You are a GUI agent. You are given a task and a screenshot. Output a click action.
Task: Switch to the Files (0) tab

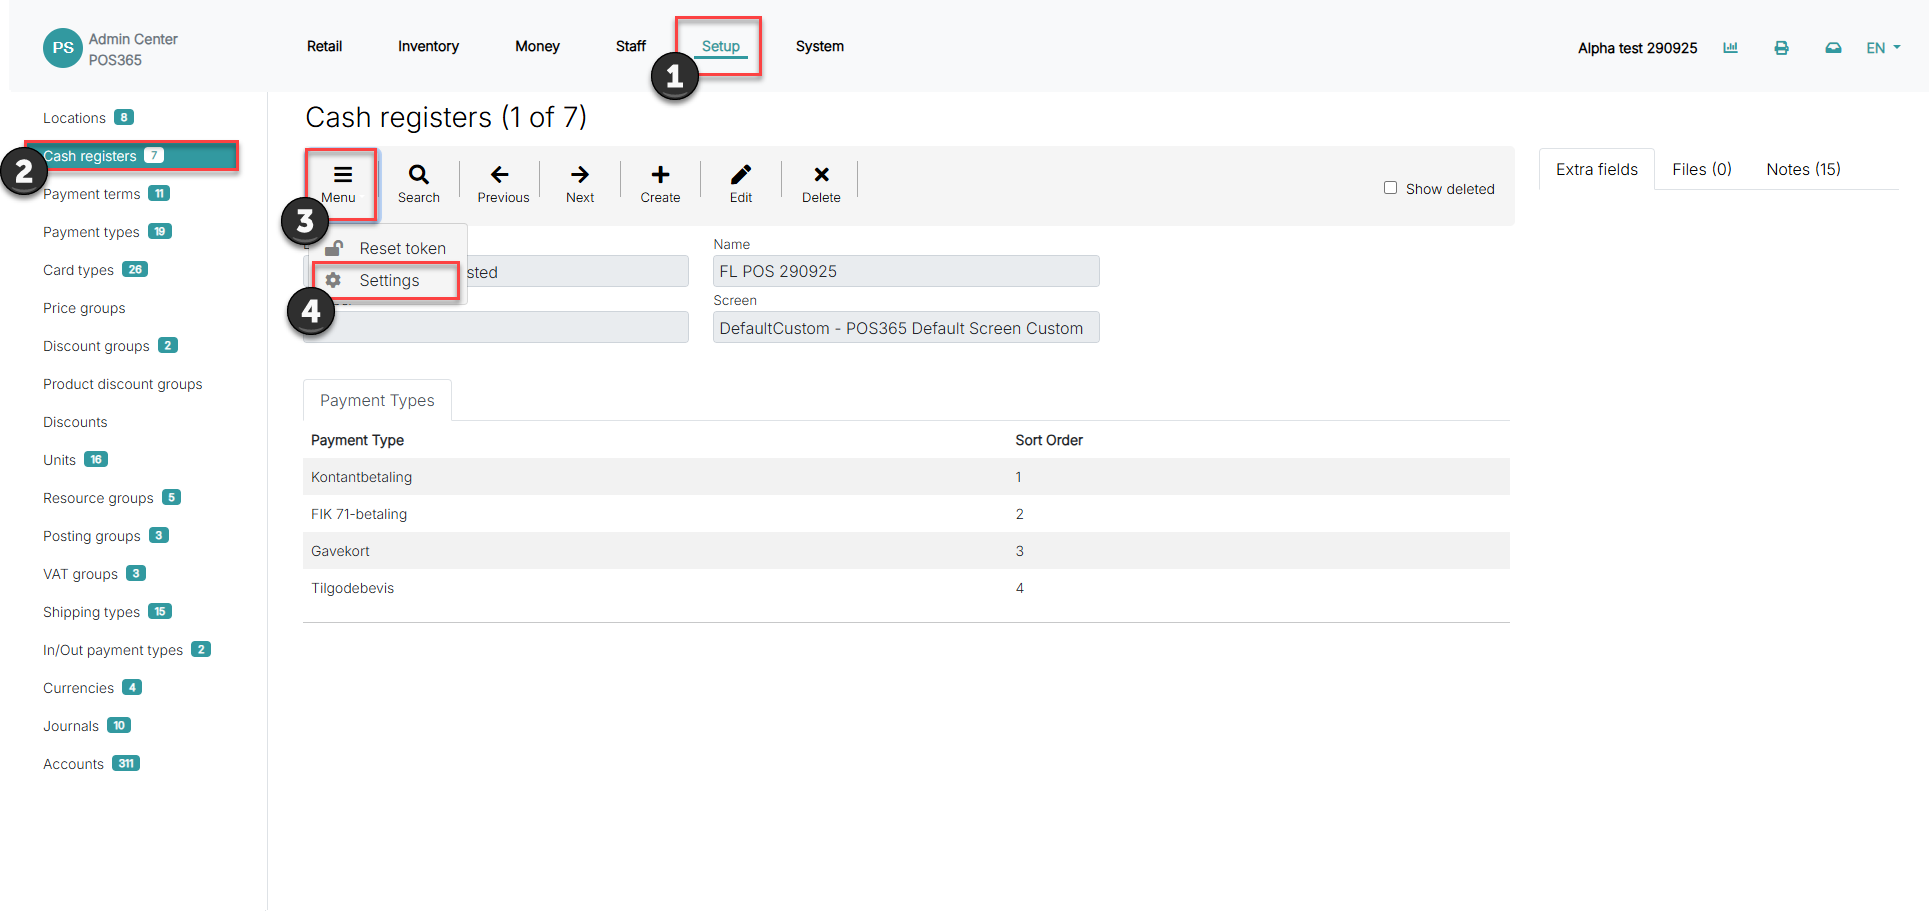1702,169
